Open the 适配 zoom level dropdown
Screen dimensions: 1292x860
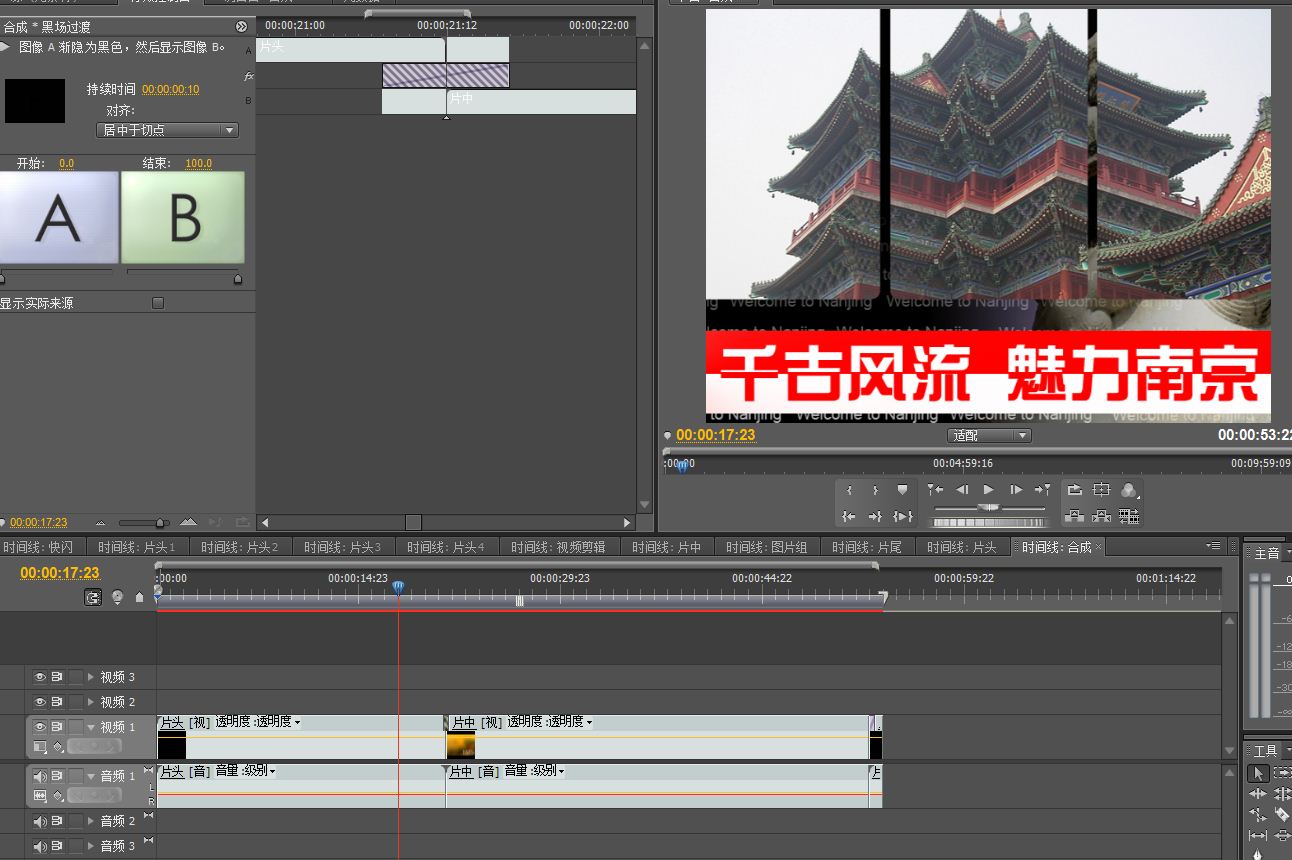(x=989, y=436)
